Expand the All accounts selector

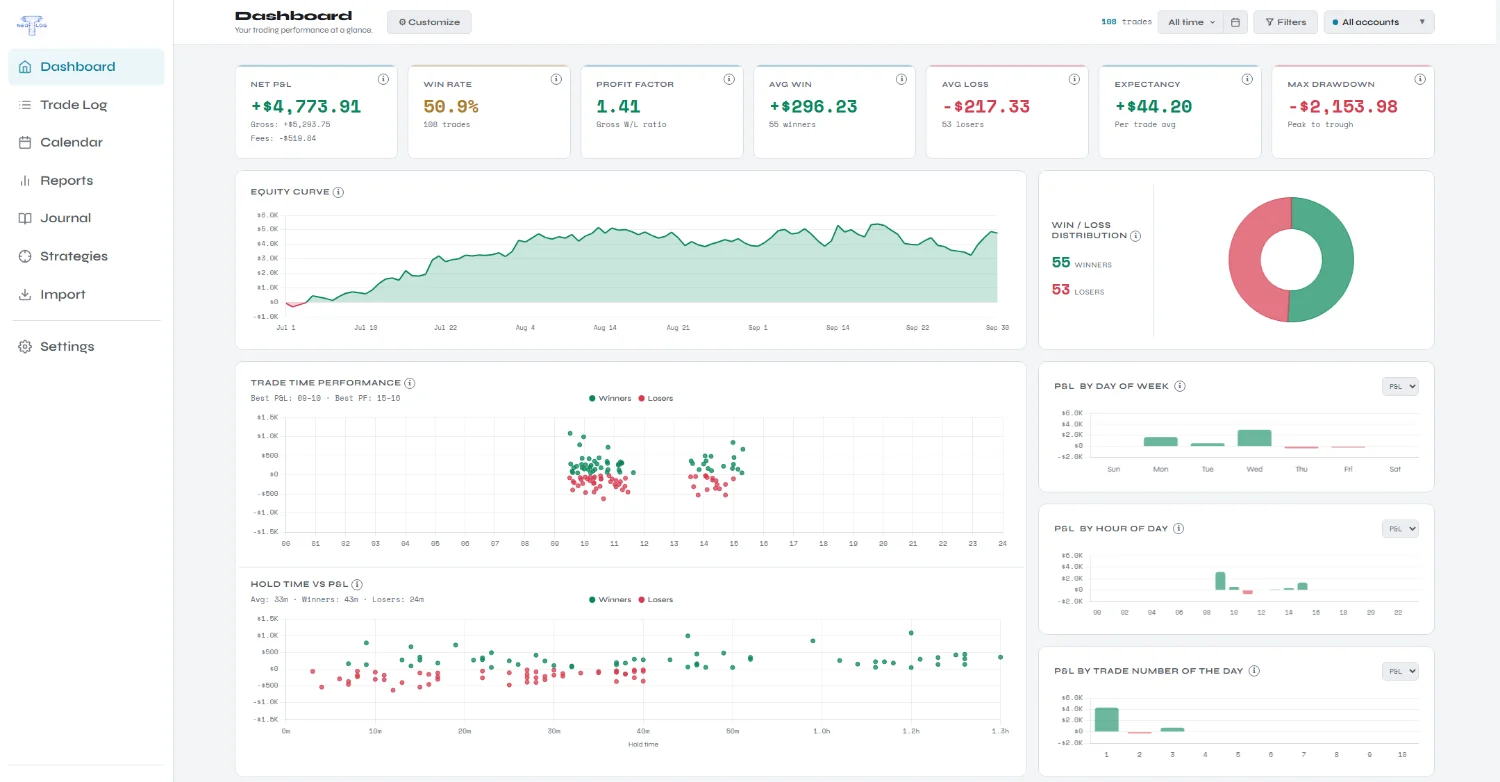pyautogui.click(x=1379, y=22)
